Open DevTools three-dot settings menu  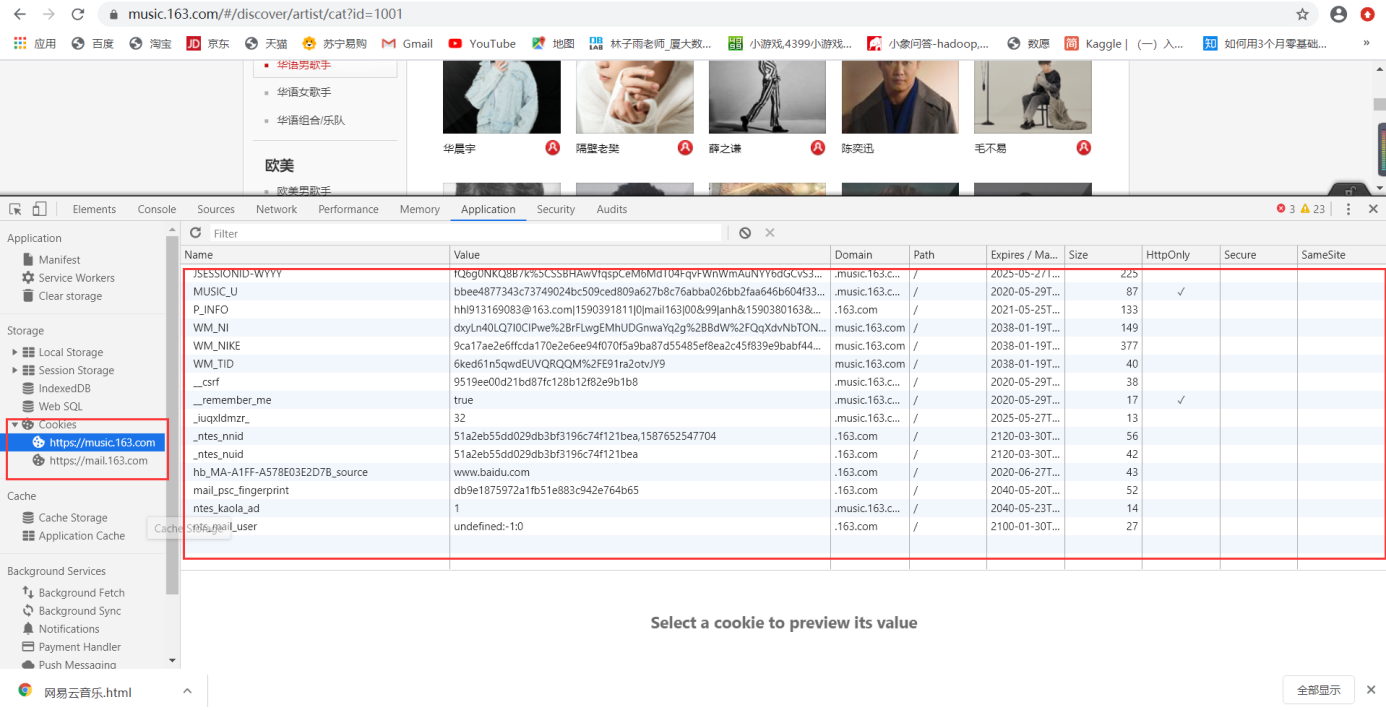[1348, 209]
